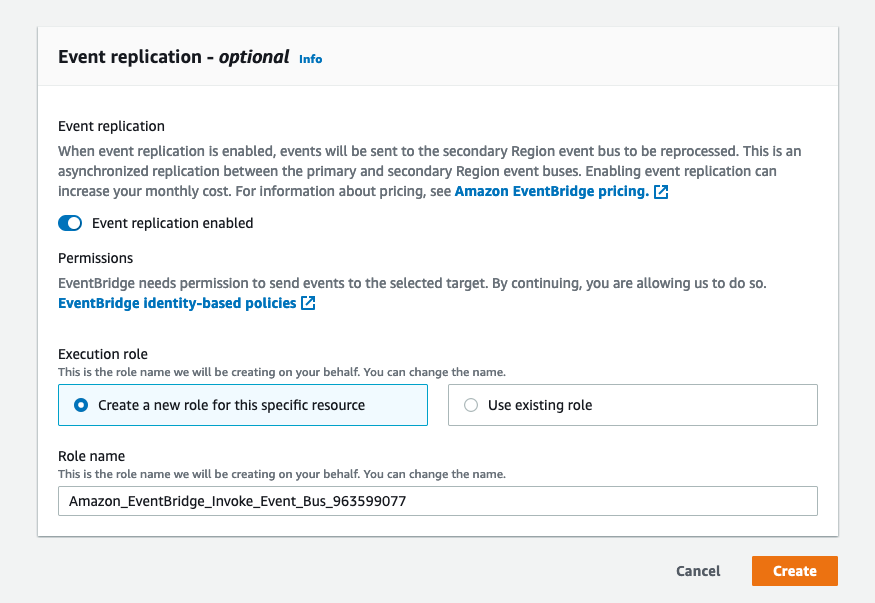Screen dimensions: 875x603
Task: Click the Event replication enabled label text
Action: 172,223
